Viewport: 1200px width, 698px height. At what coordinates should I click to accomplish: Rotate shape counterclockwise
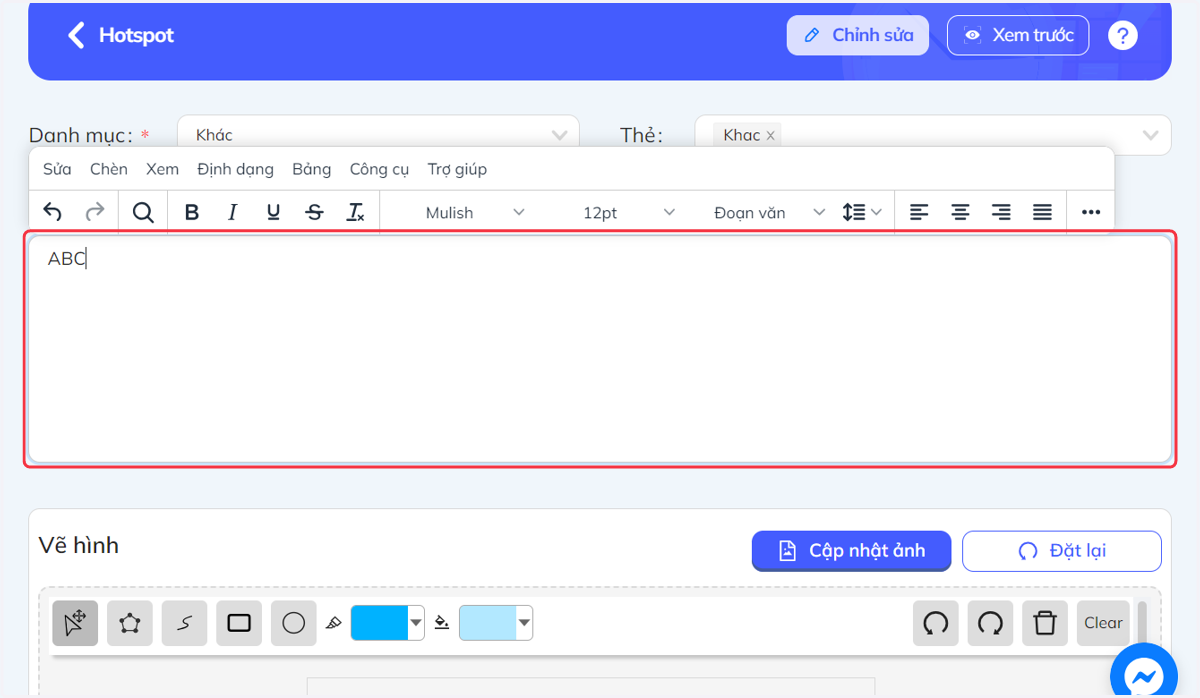coord(936,623)
